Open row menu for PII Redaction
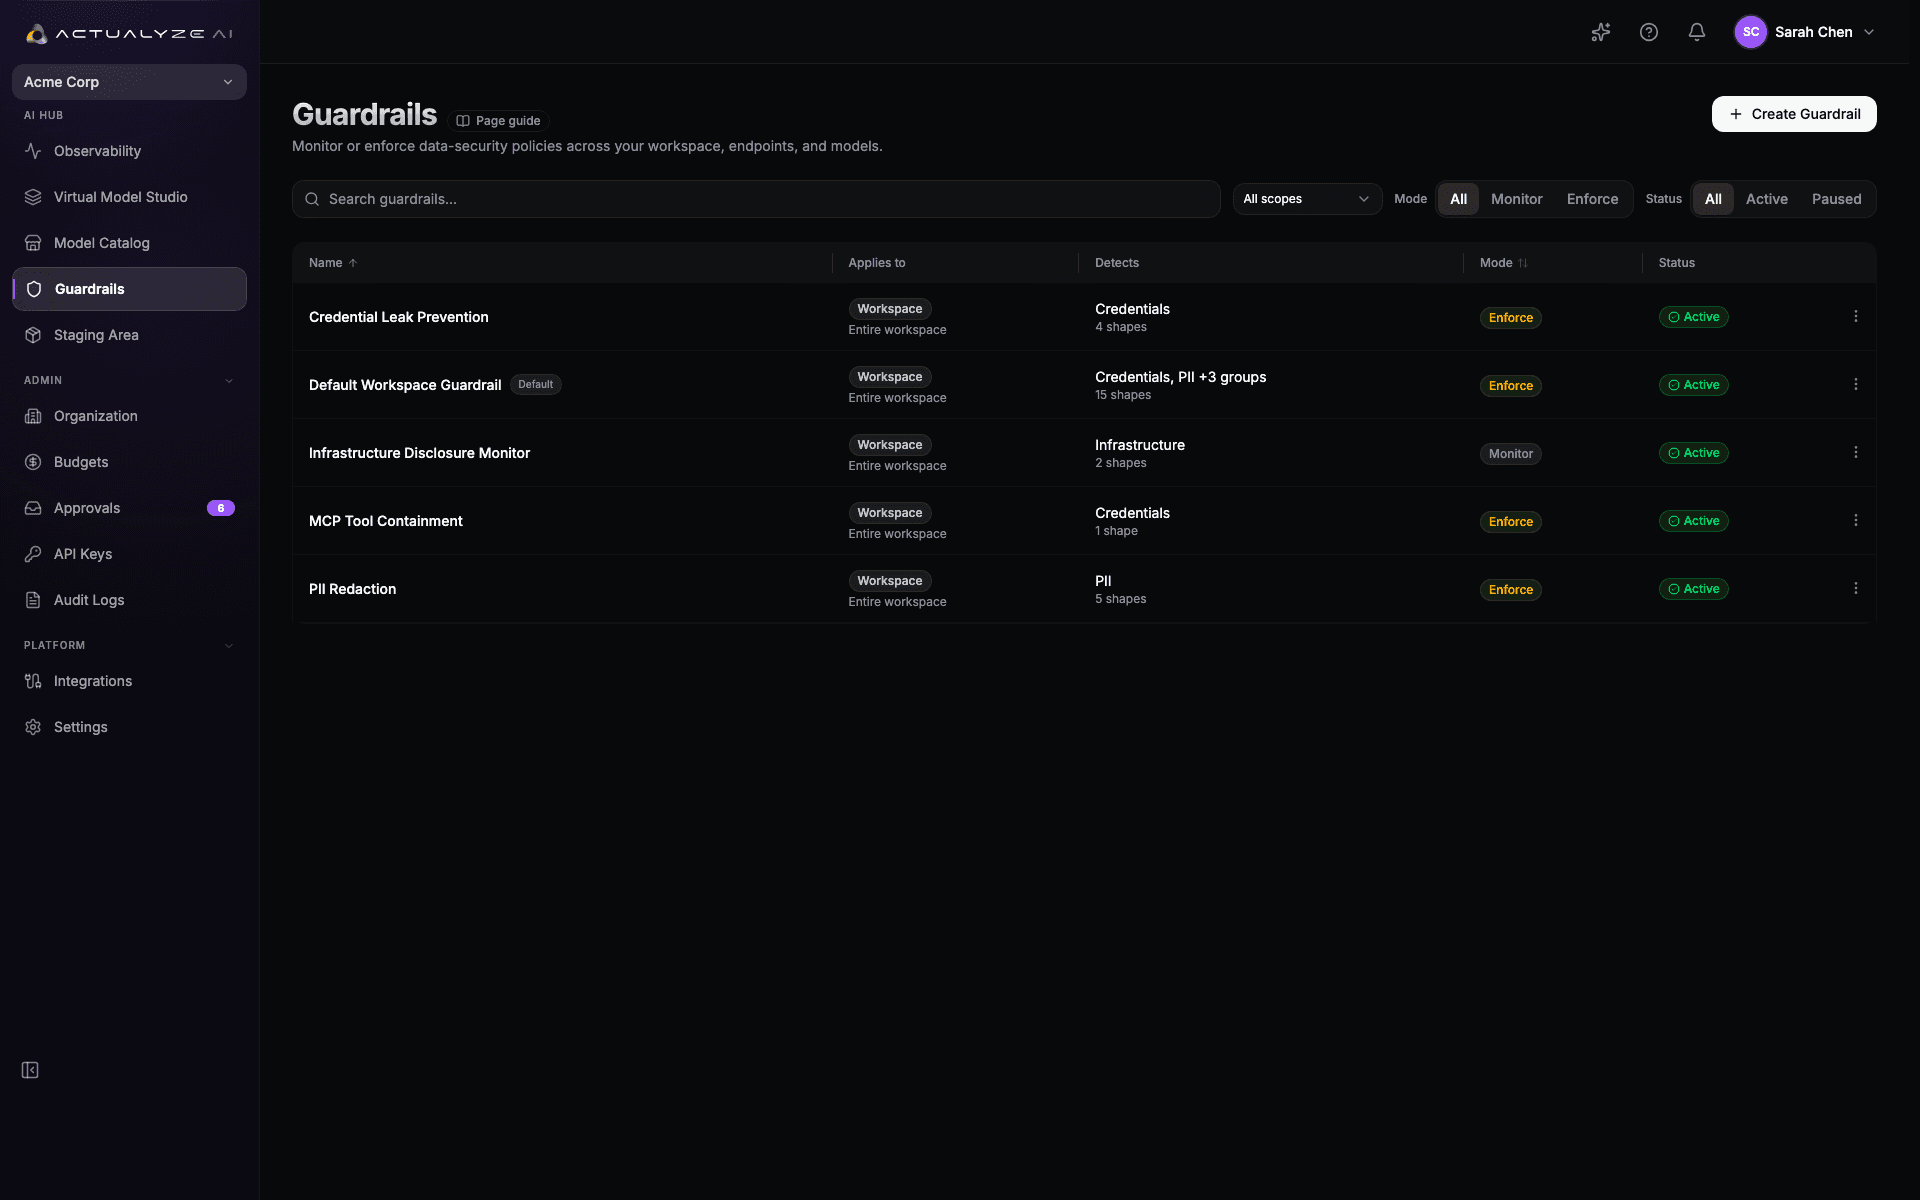The height and width of the screenshot is (1200, 1920). [1856, 589]
